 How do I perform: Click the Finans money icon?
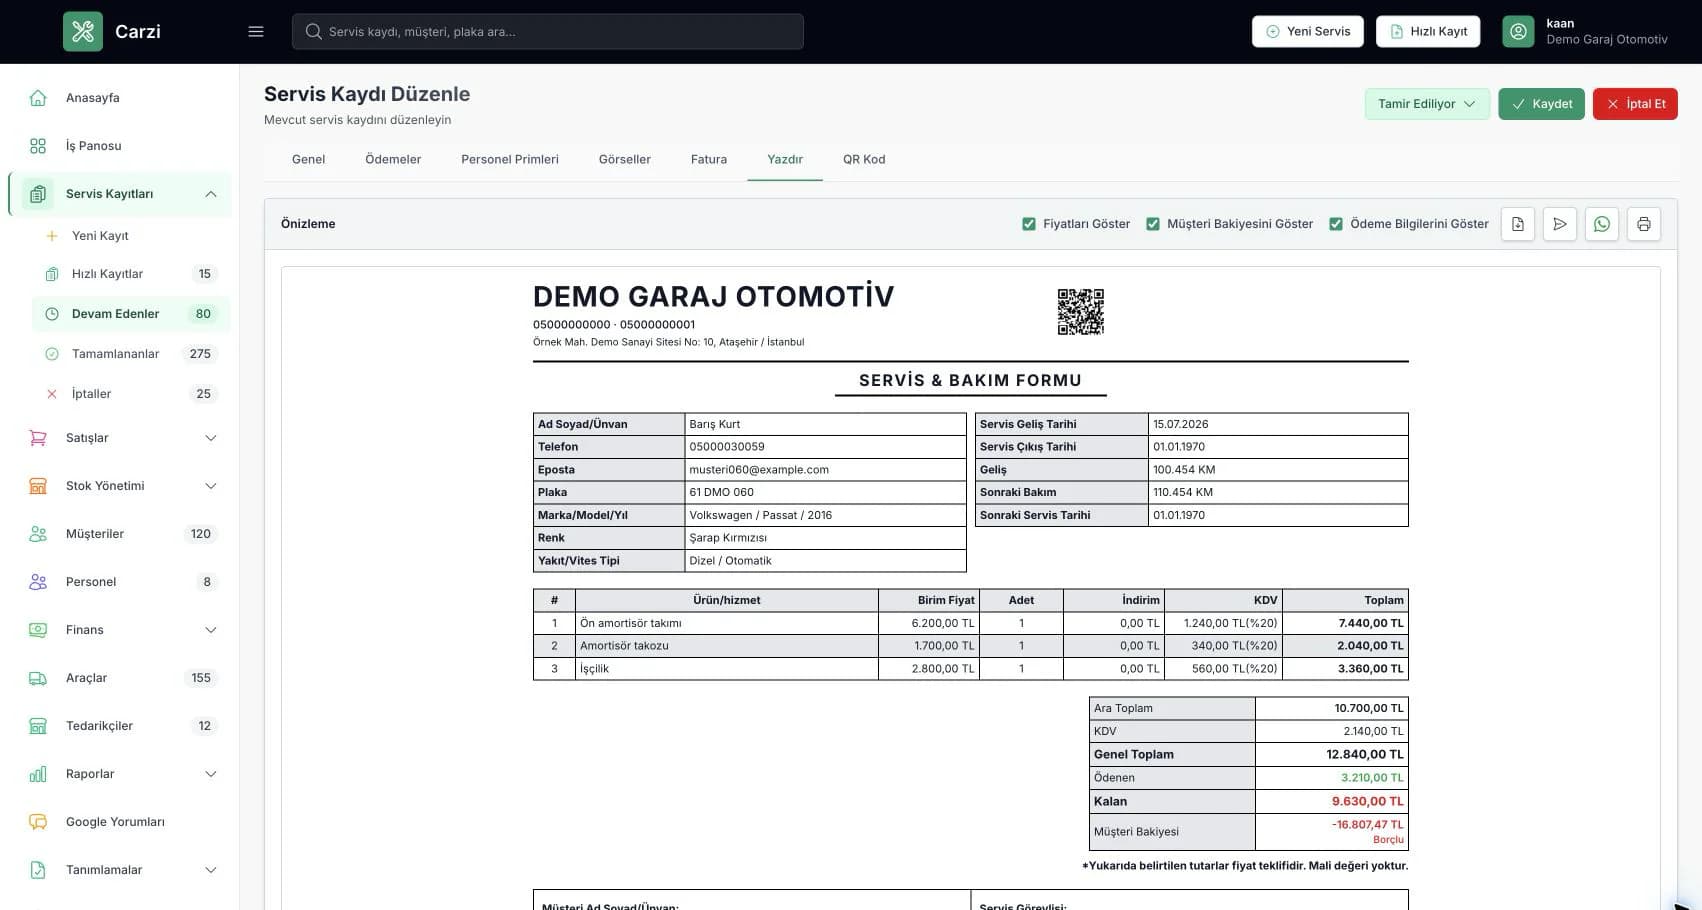(x=38, y=630)
